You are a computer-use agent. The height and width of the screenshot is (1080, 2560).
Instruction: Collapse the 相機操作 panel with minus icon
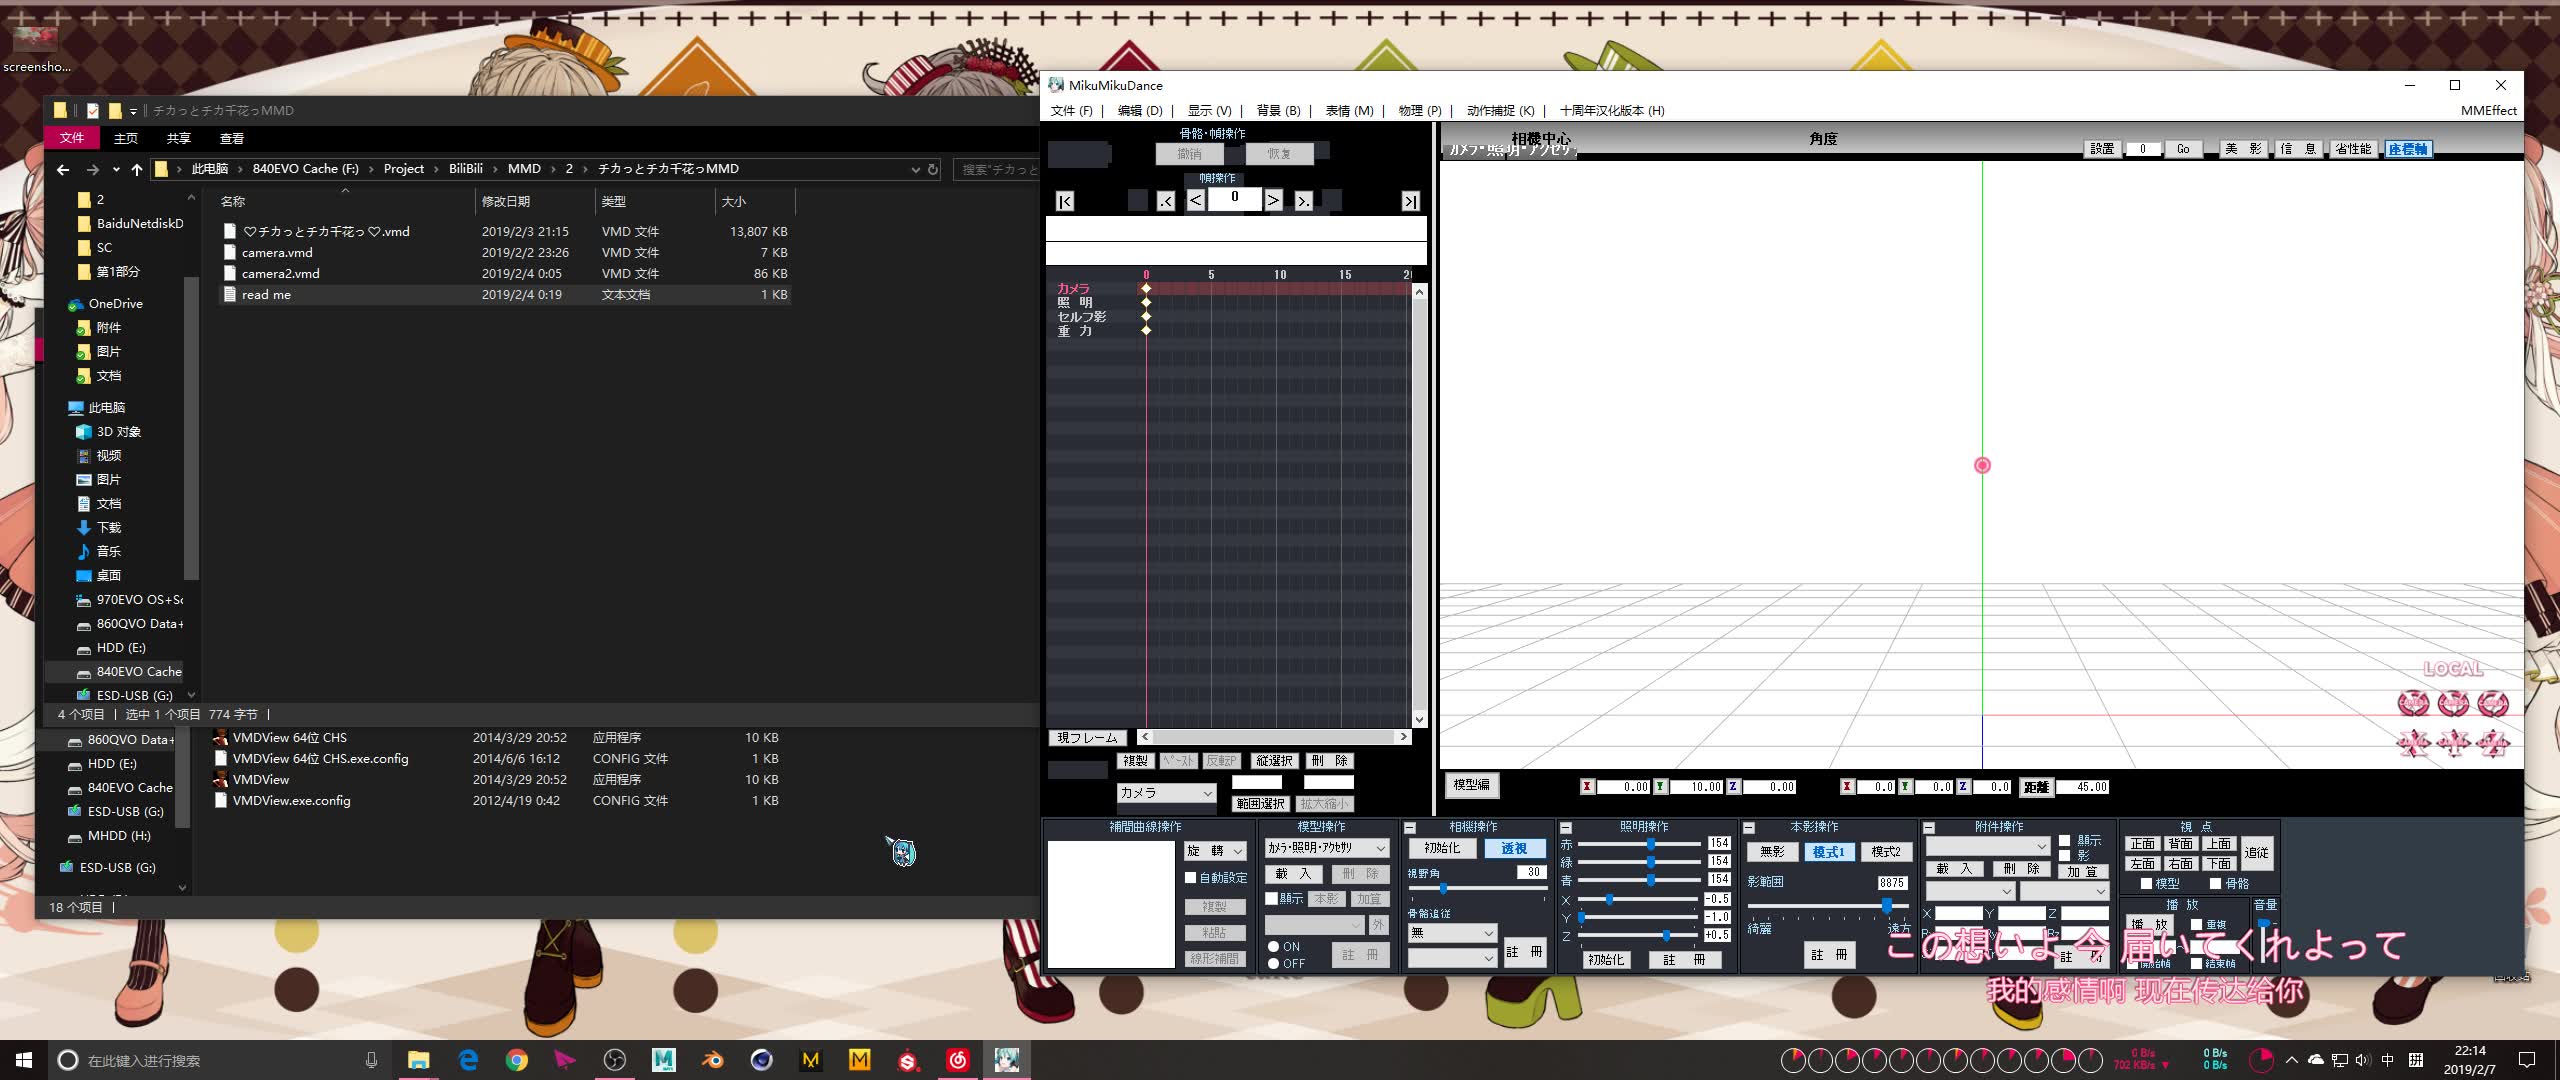point(1410,828)
